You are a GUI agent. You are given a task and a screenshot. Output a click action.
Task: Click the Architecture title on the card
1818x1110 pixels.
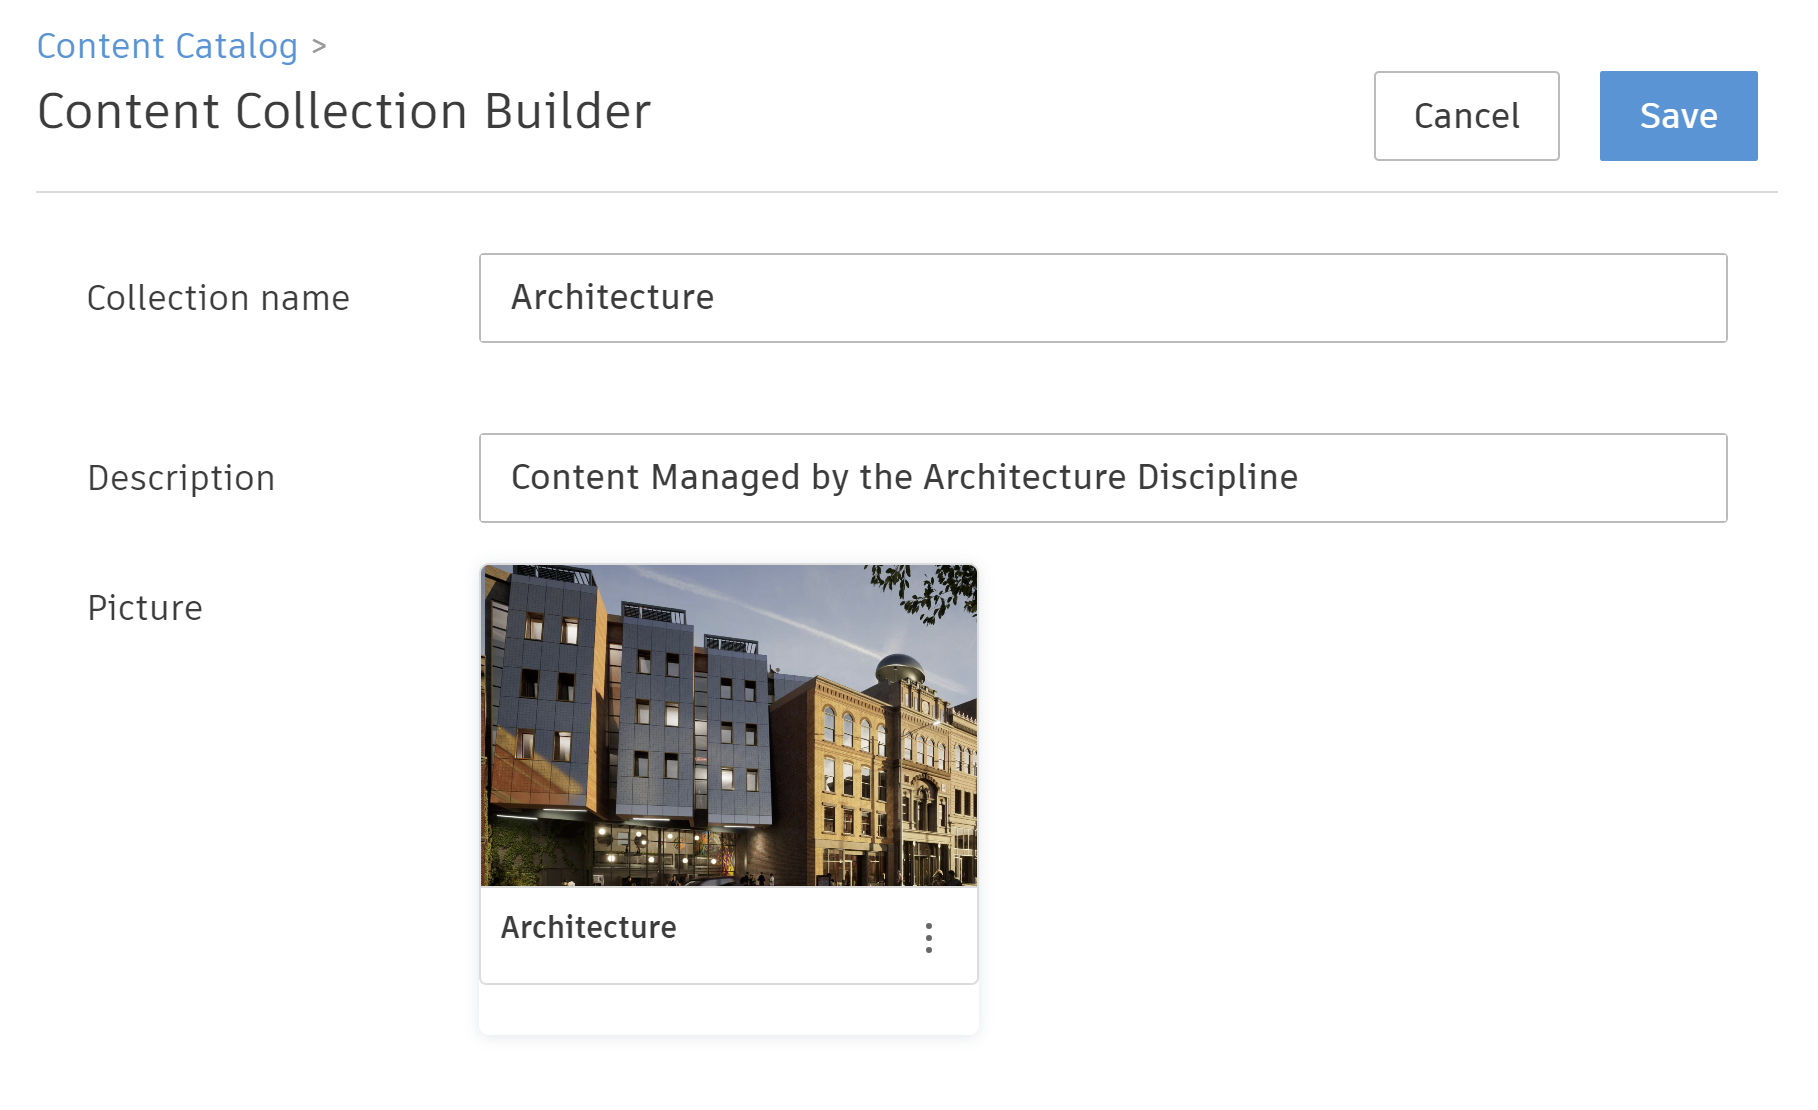tap(588, 928)
